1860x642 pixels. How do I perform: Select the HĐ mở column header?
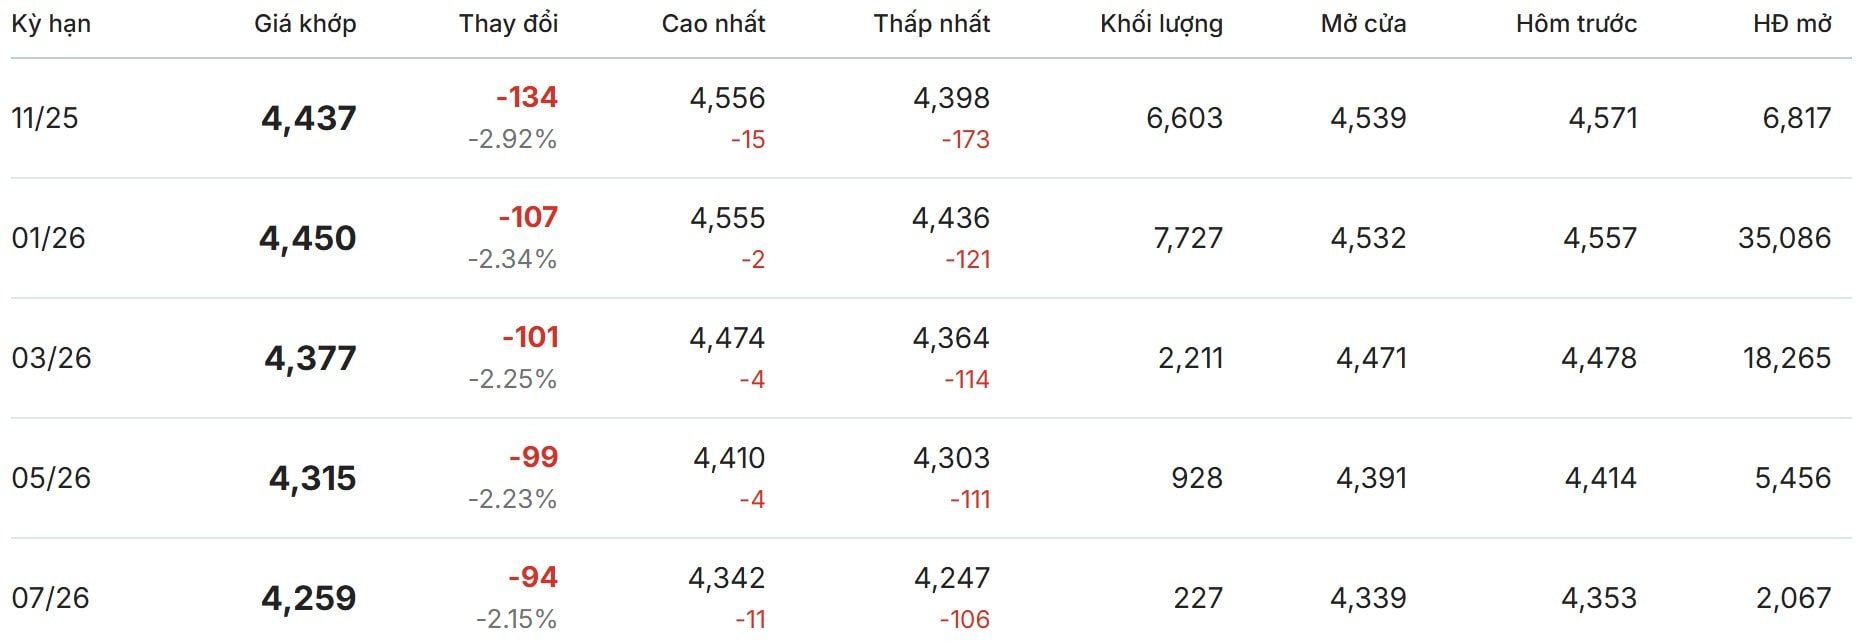[1792, 24]
